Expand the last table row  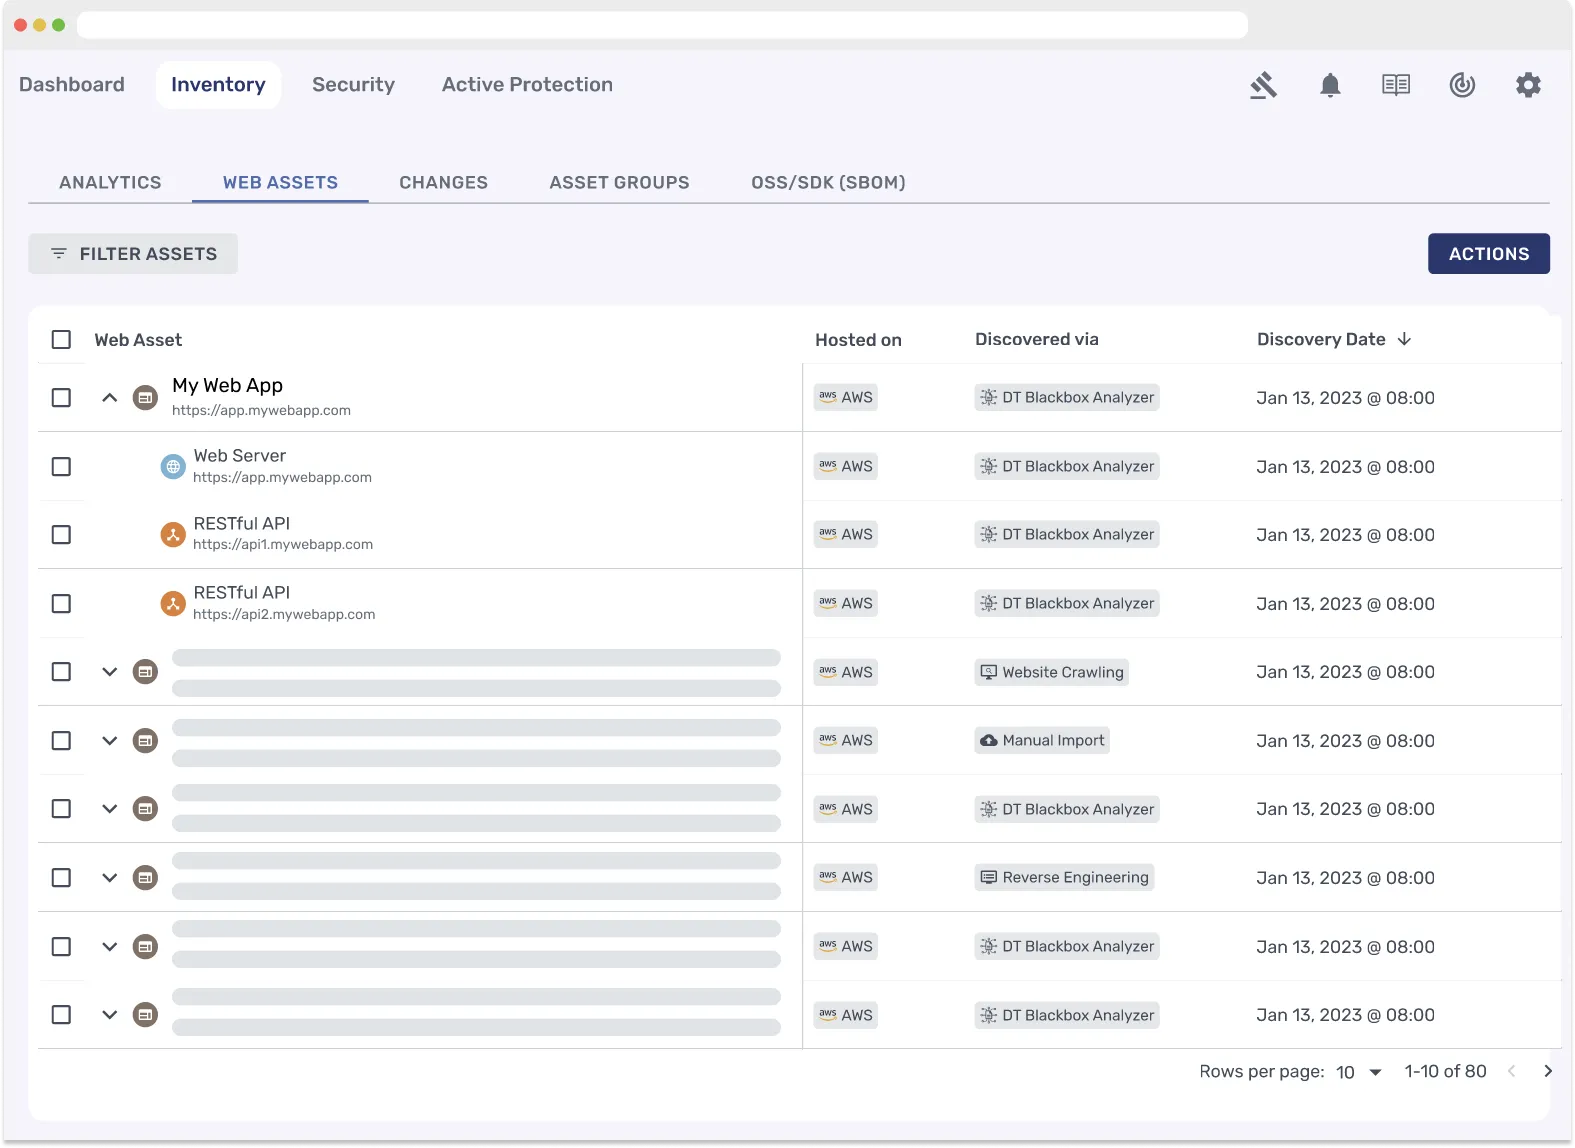(110, 1015)
